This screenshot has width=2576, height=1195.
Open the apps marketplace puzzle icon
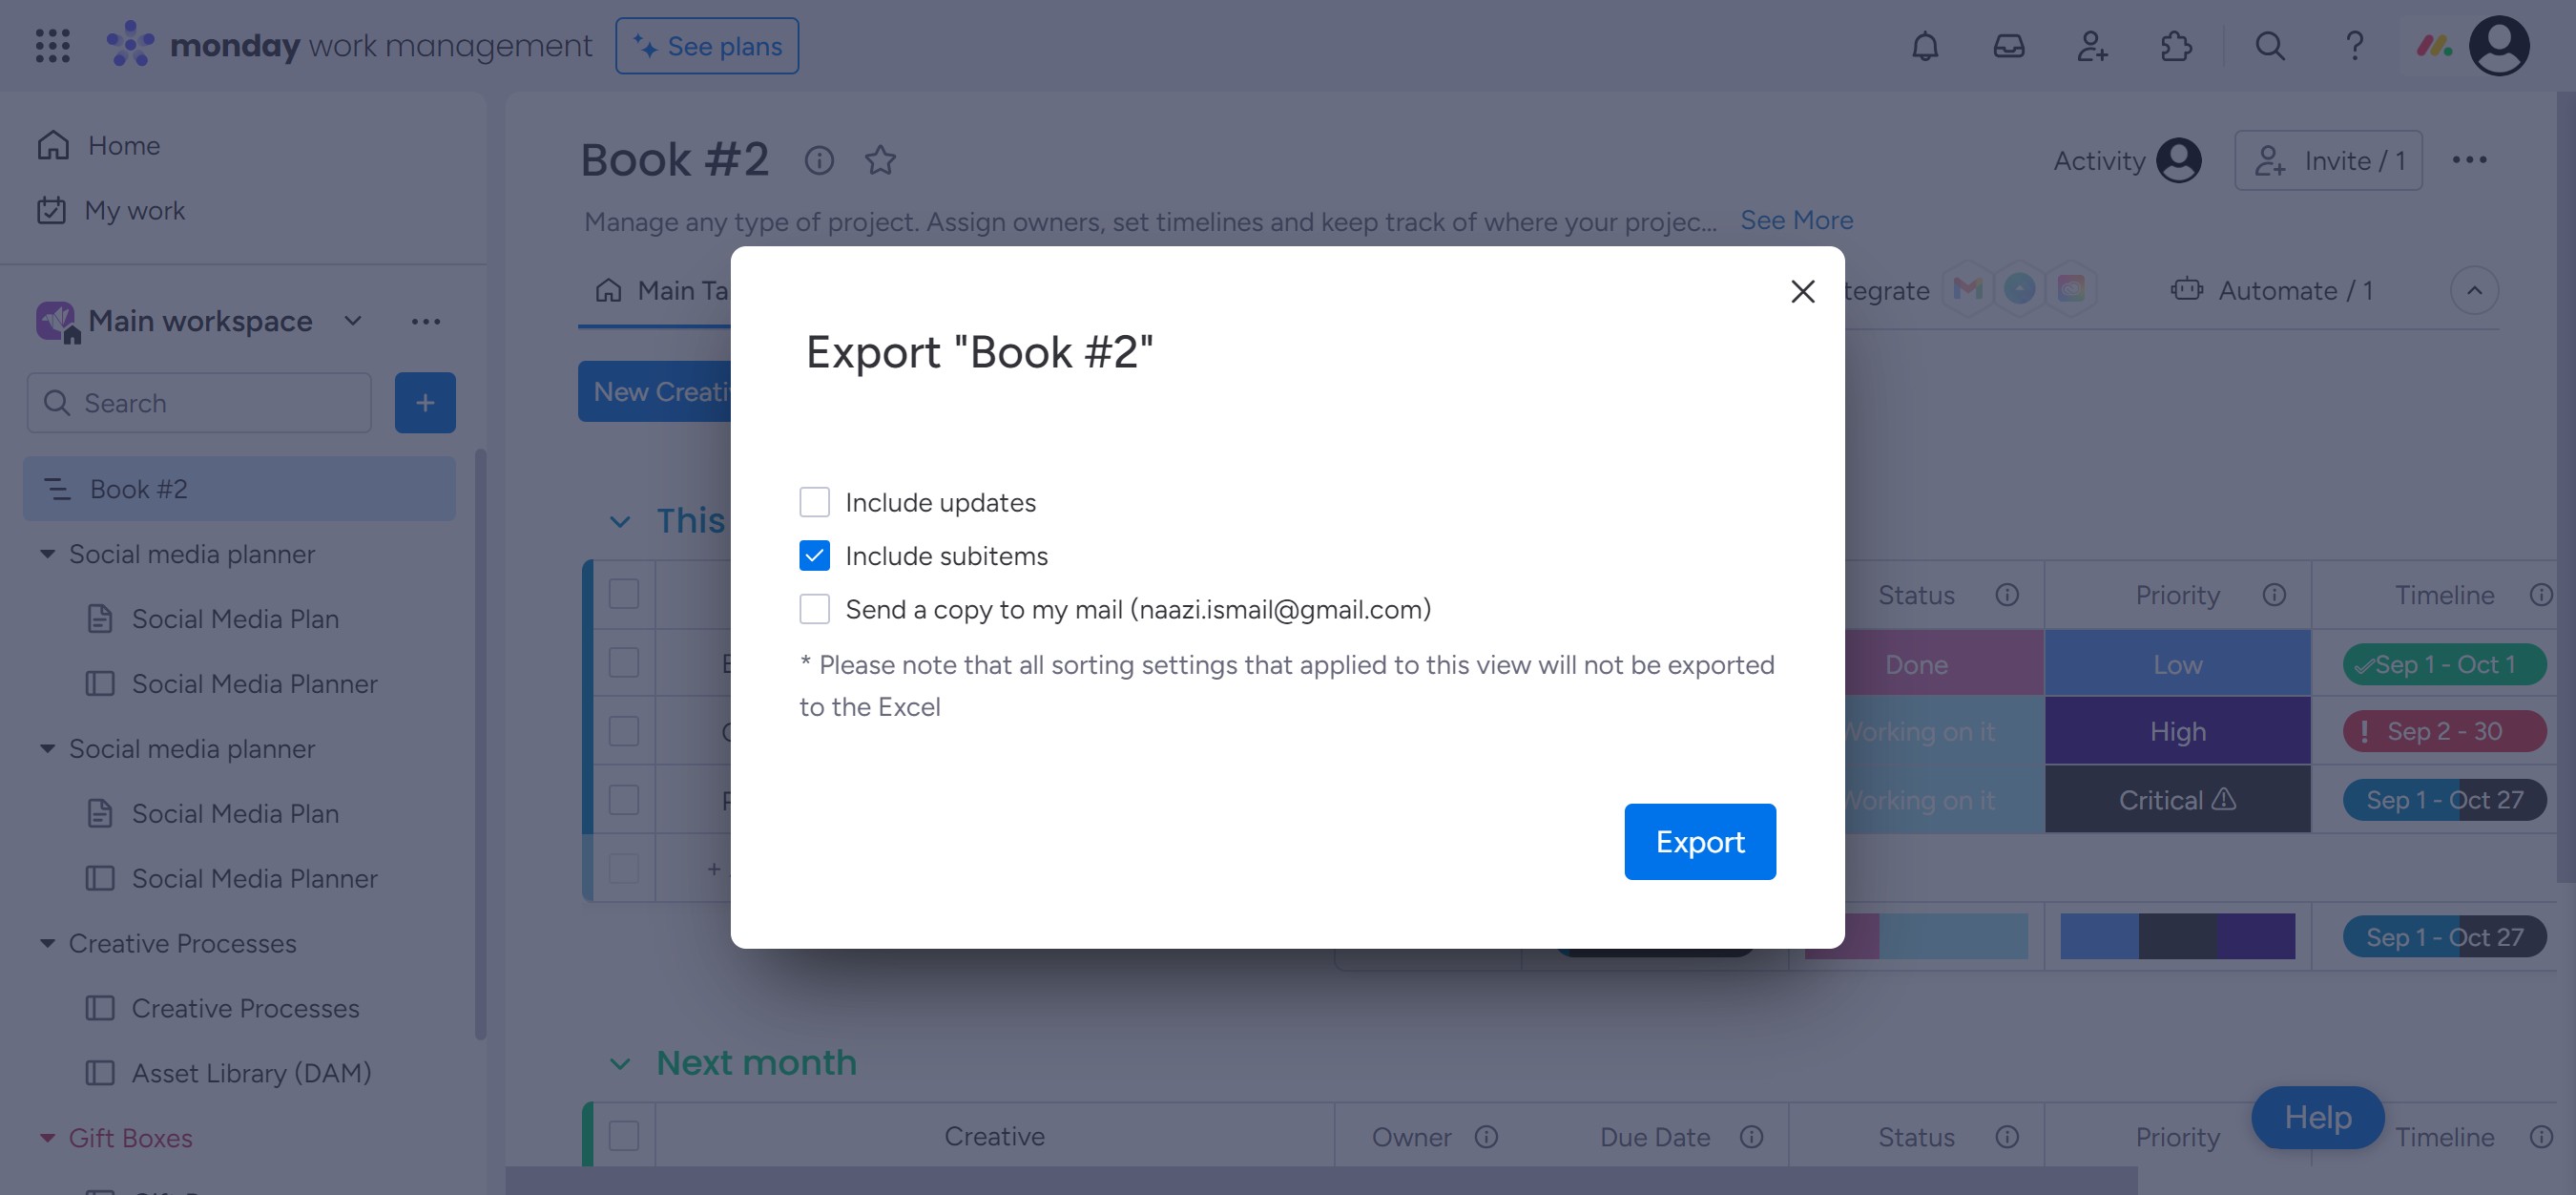(x=2175, y=46)
